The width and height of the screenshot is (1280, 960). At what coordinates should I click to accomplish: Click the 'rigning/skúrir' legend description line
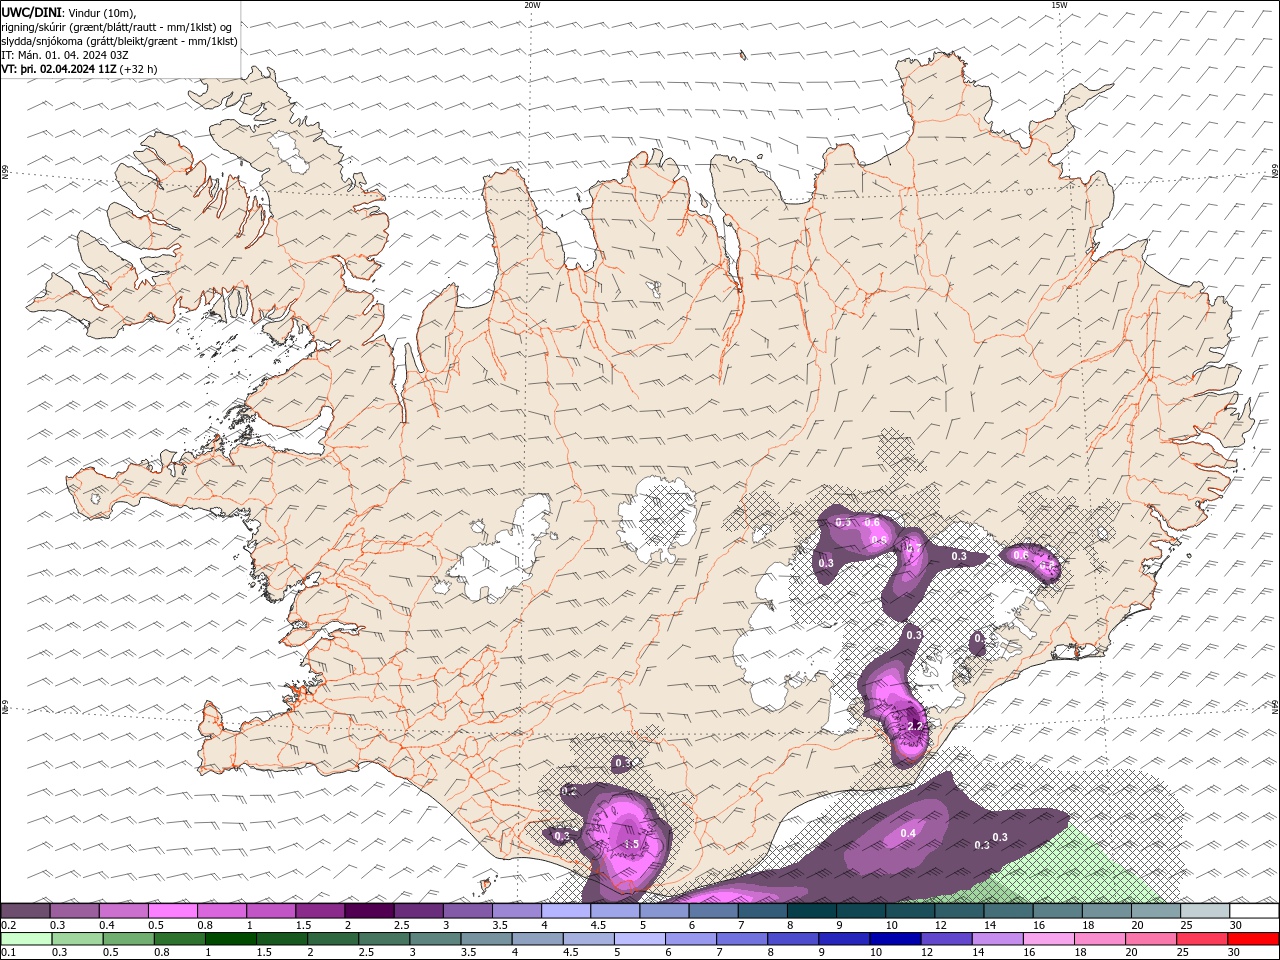point(116,27)
